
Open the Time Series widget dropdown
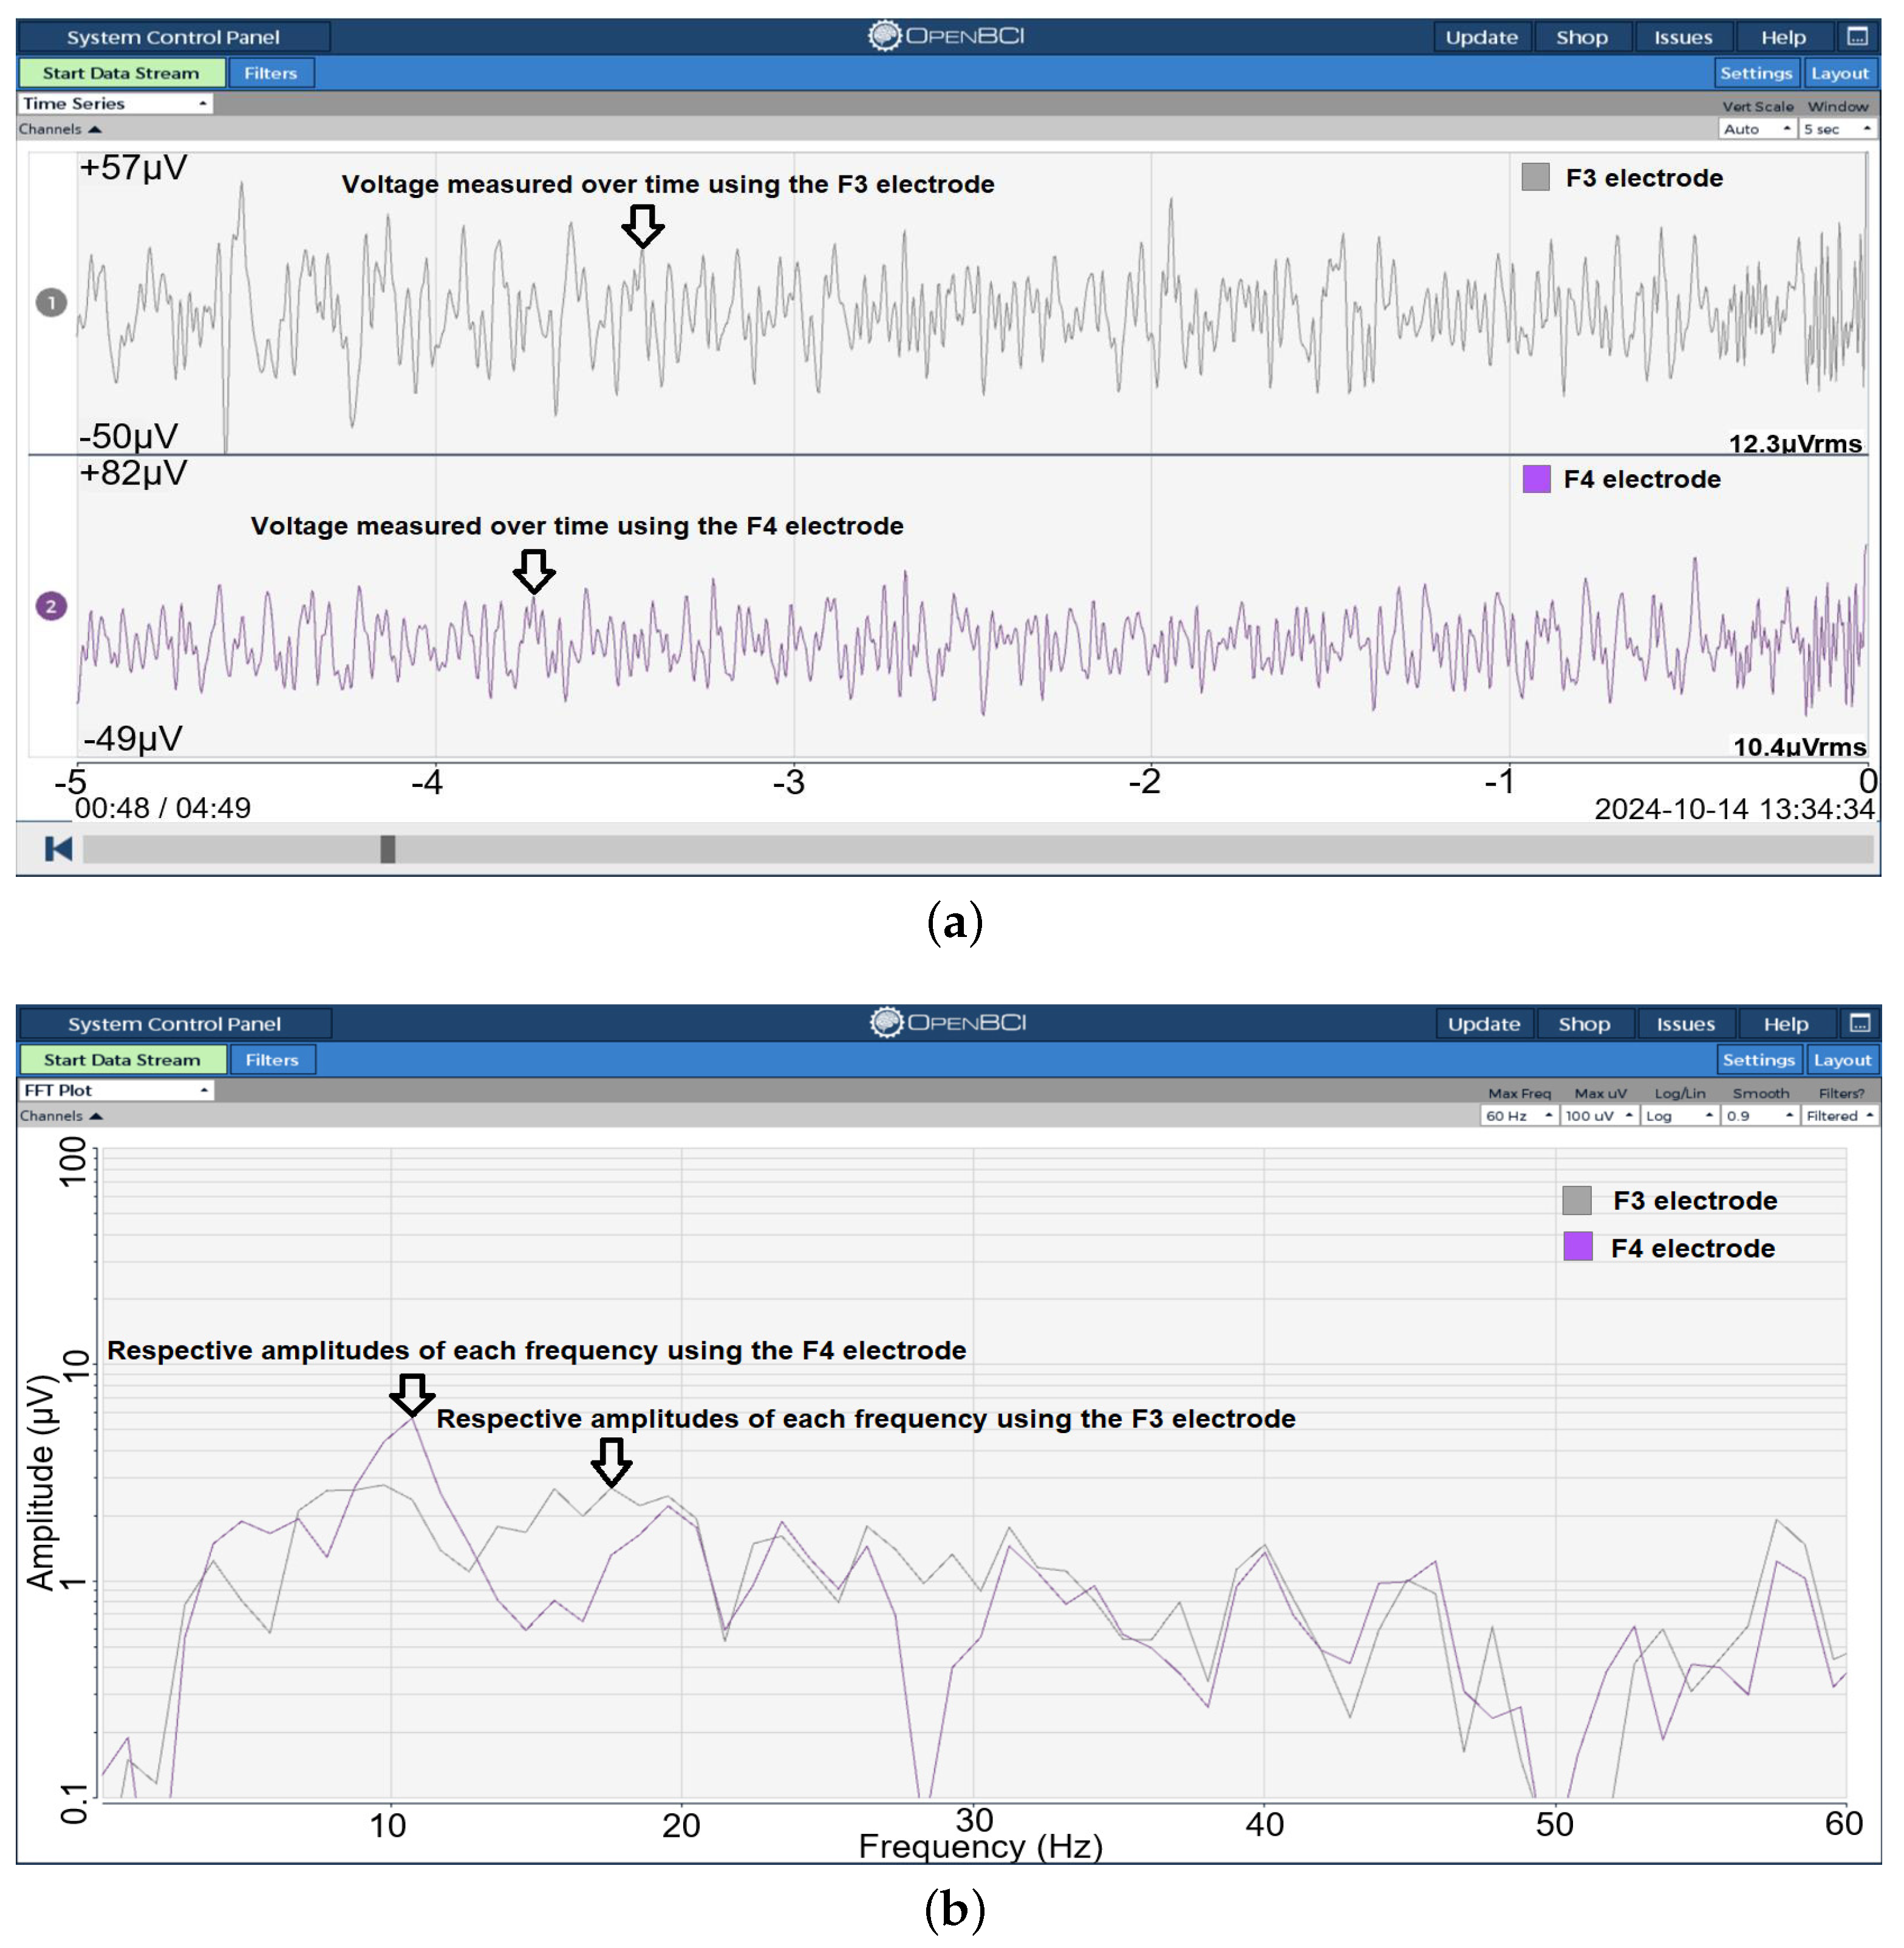115,104
